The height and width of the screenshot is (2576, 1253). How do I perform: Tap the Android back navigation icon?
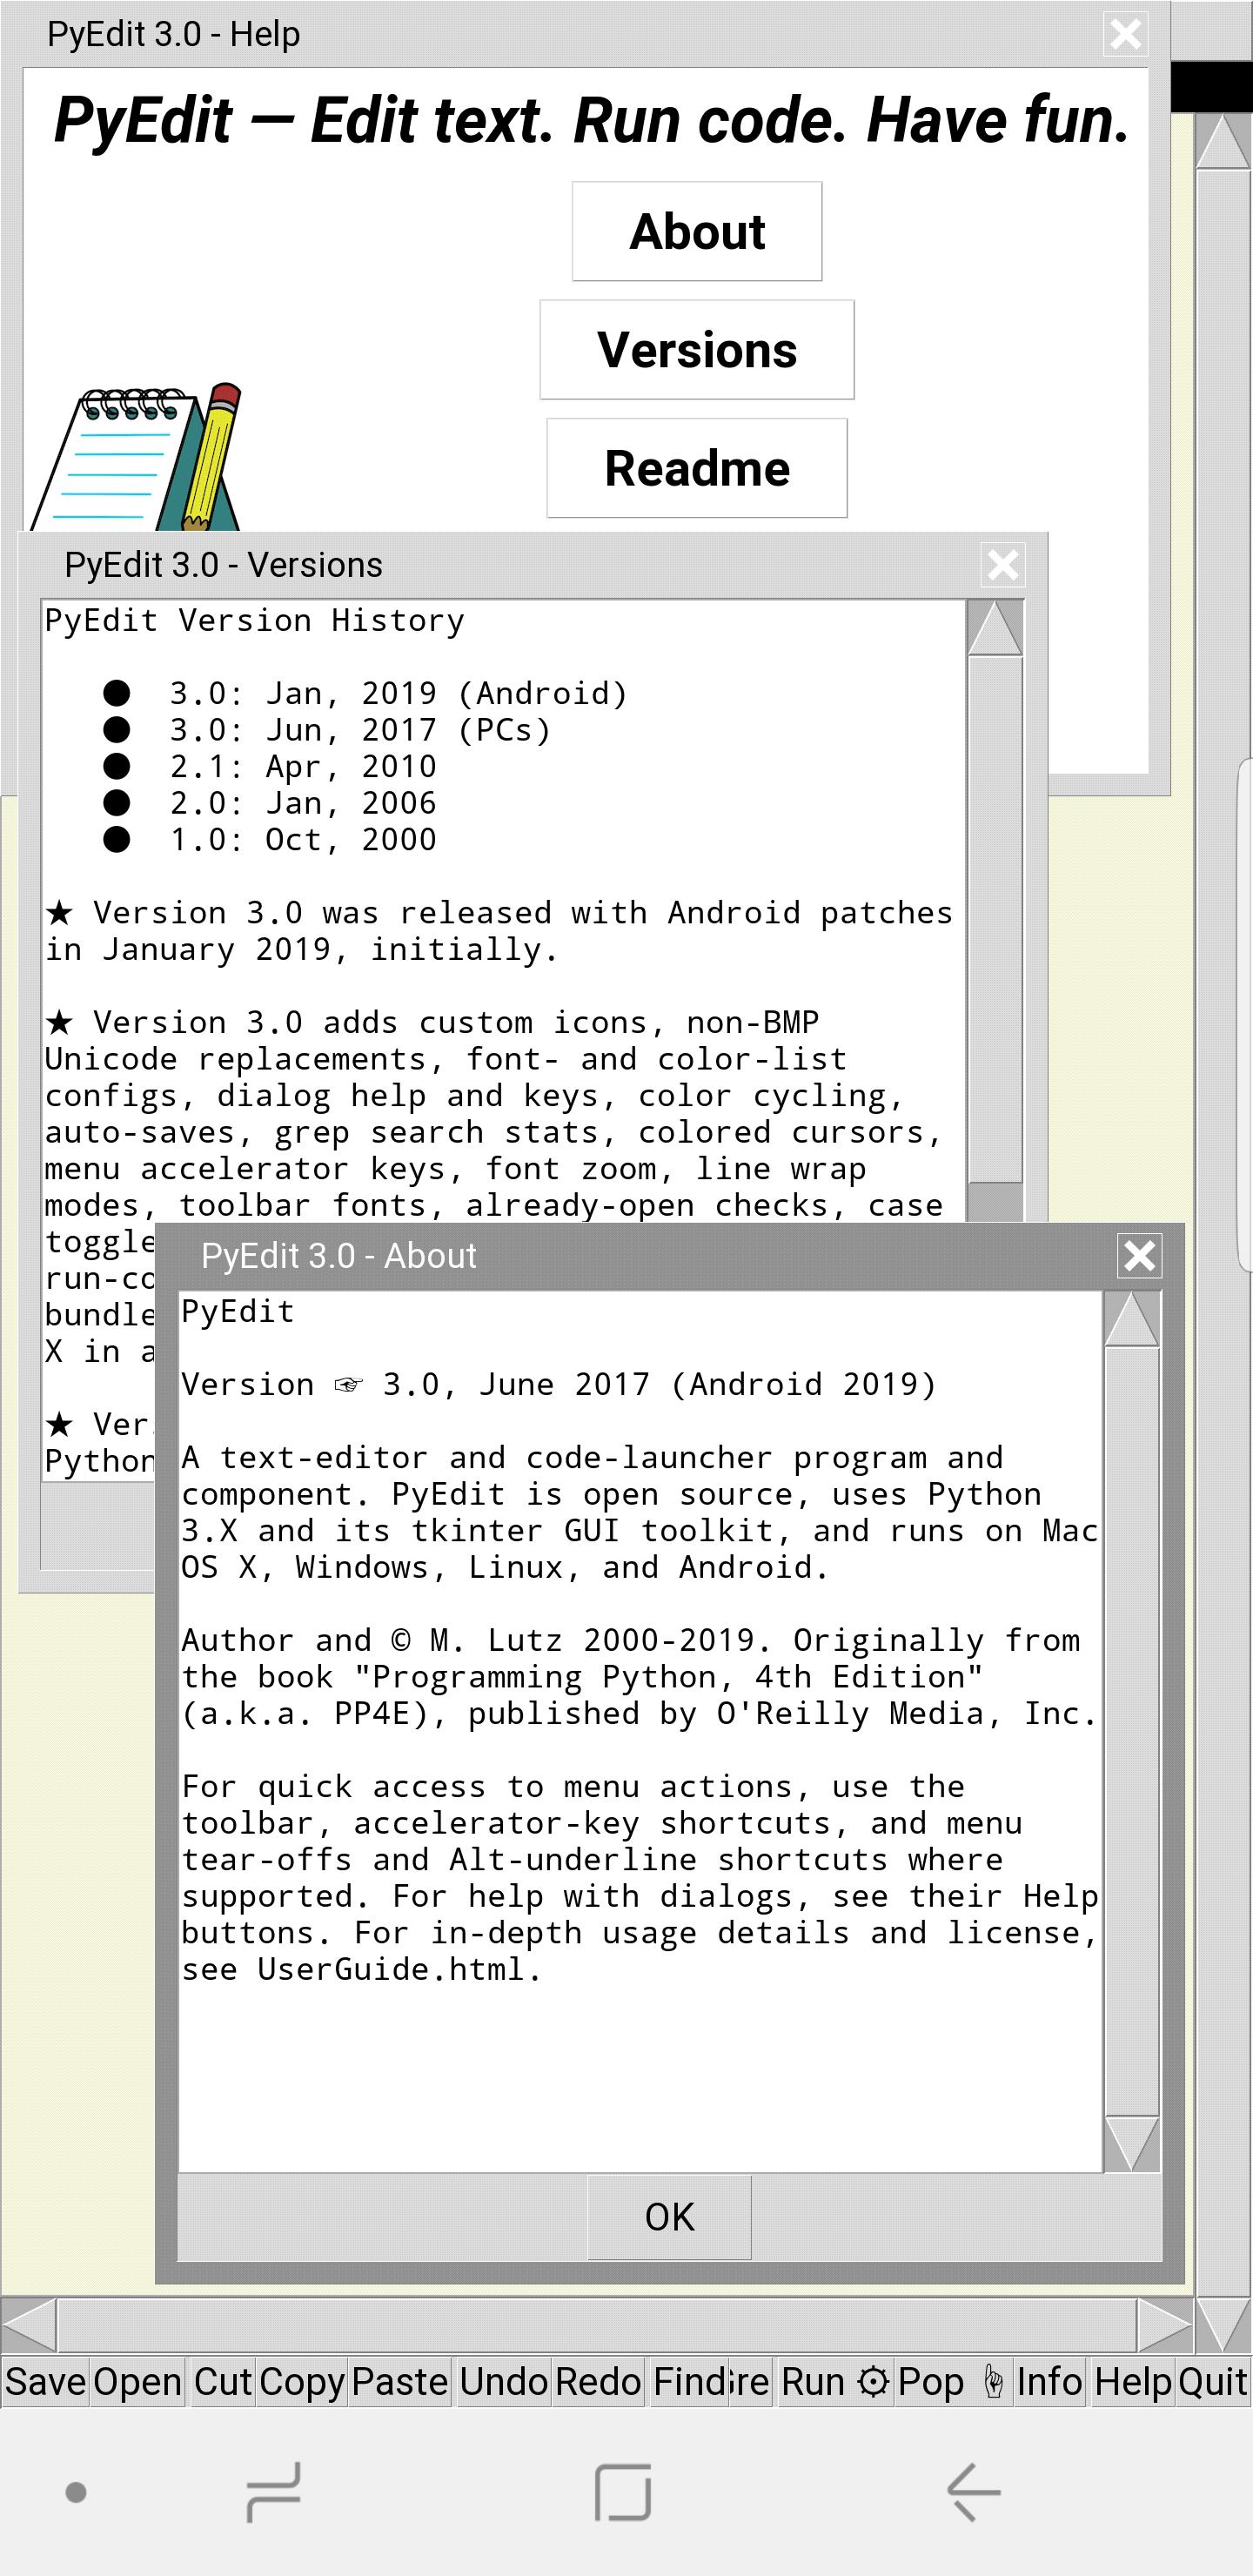click(973, 2491)
